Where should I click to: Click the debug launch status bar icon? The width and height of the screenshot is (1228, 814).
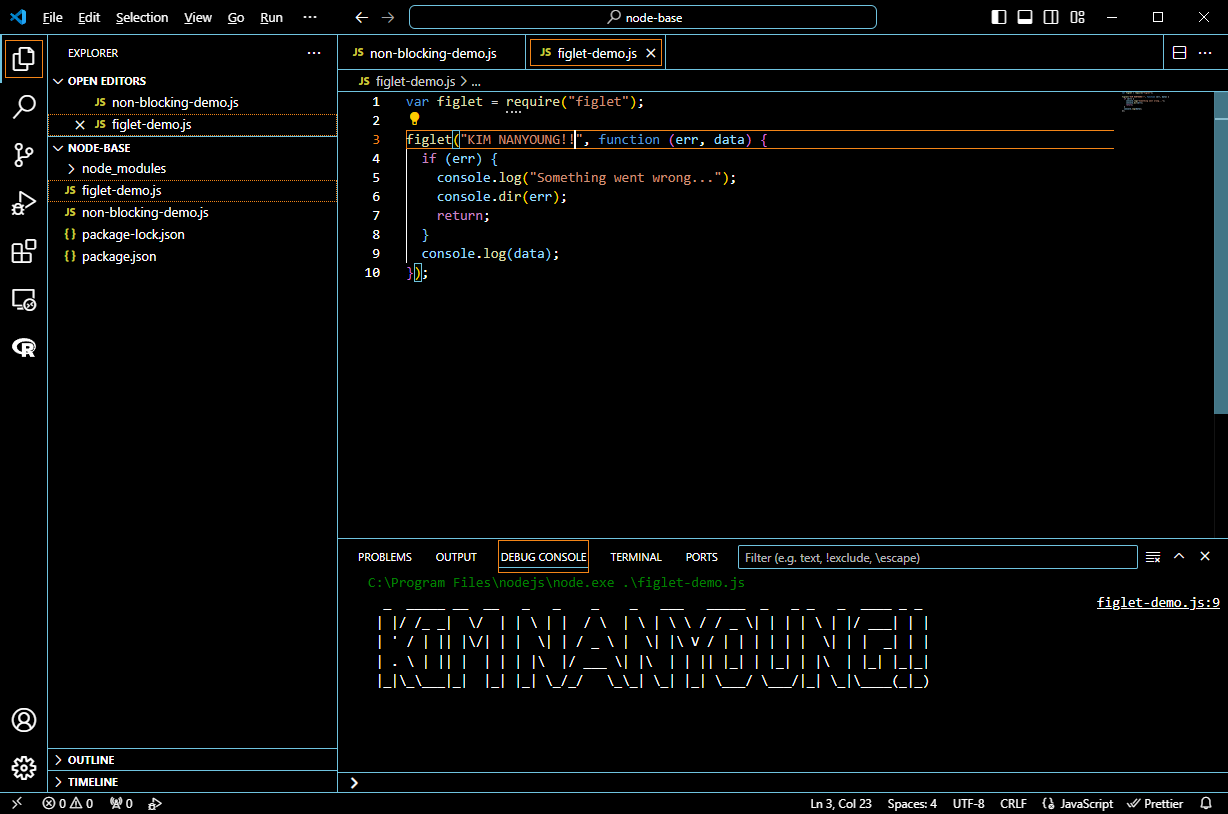coord(154,803)
